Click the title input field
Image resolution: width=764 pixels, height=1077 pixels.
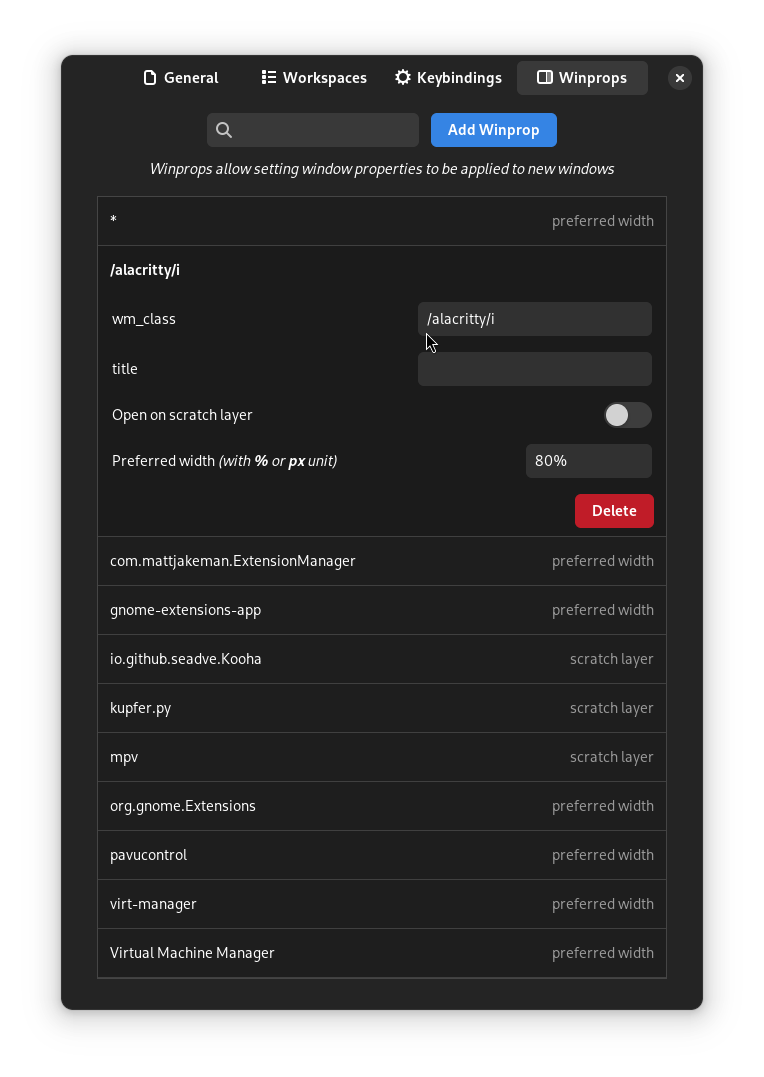tap(535, 368)
